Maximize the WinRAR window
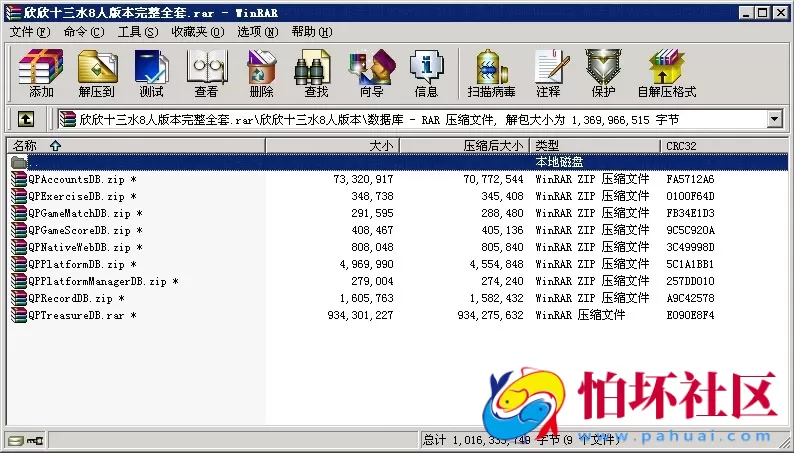The width and height of the screenshot is (794, 453). [763, 13]
